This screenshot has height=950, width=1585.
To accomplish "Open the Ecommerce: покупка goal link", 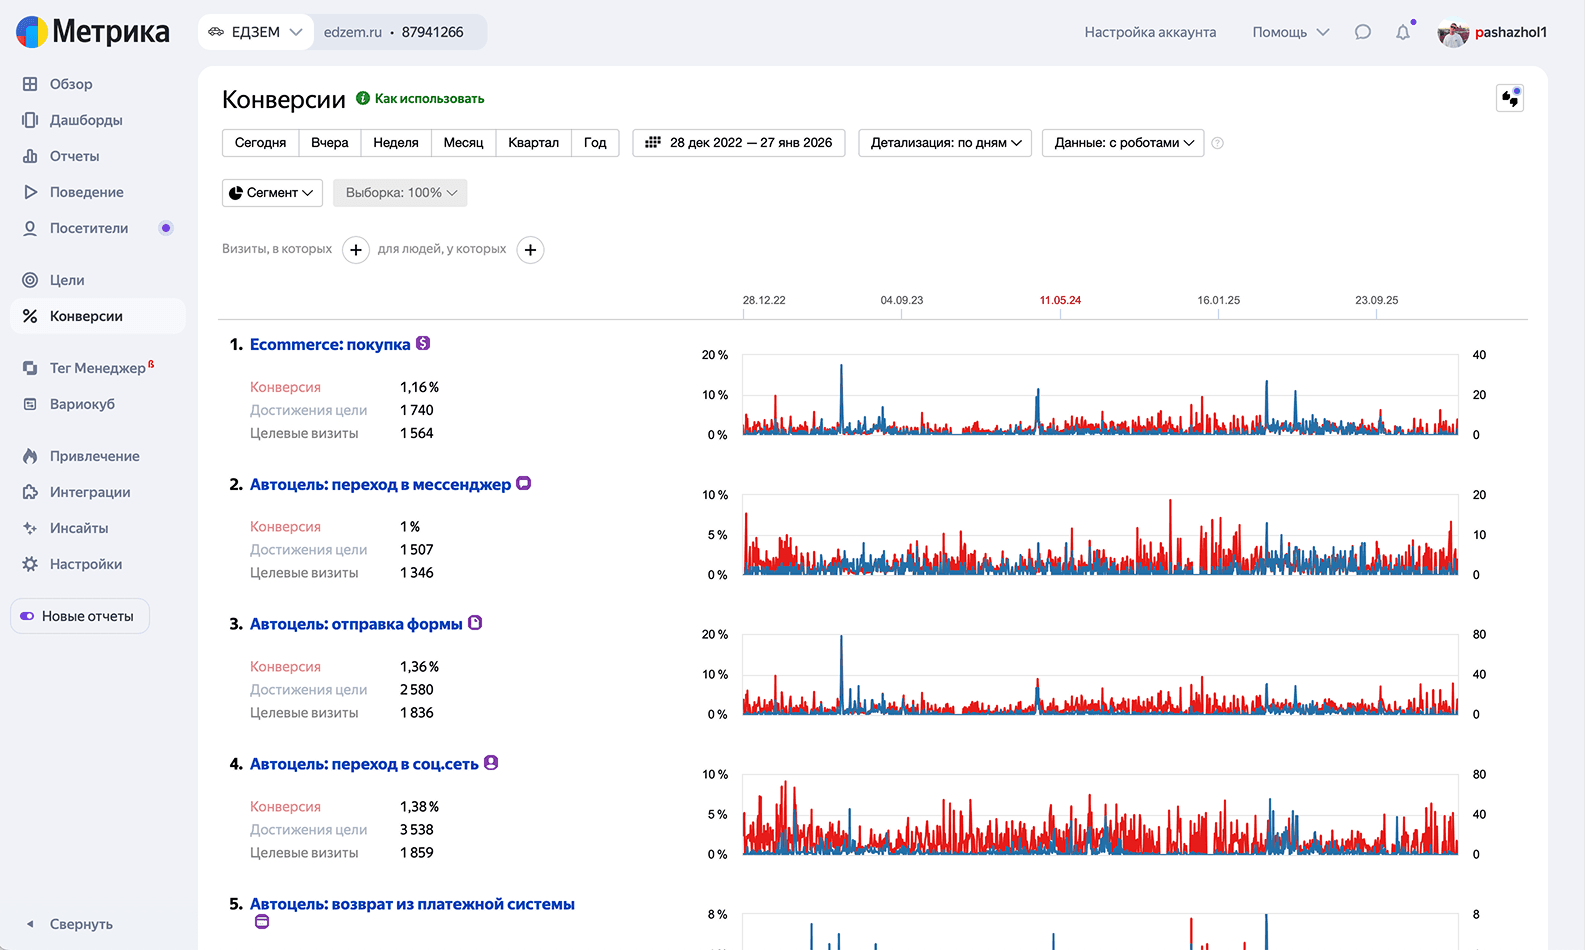I will (330, 345).
